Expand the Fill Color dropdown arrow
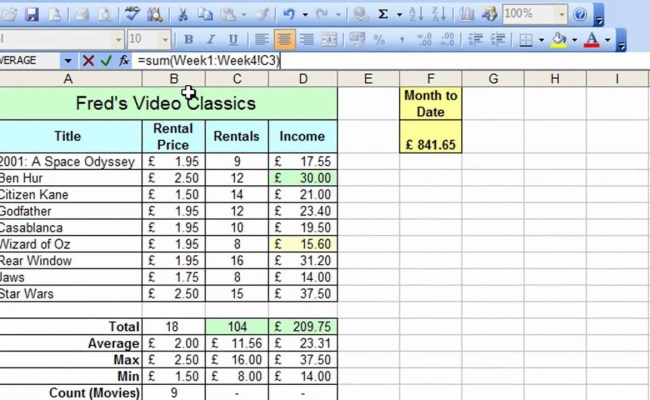 pyautogui.click(x=575, y=40)
